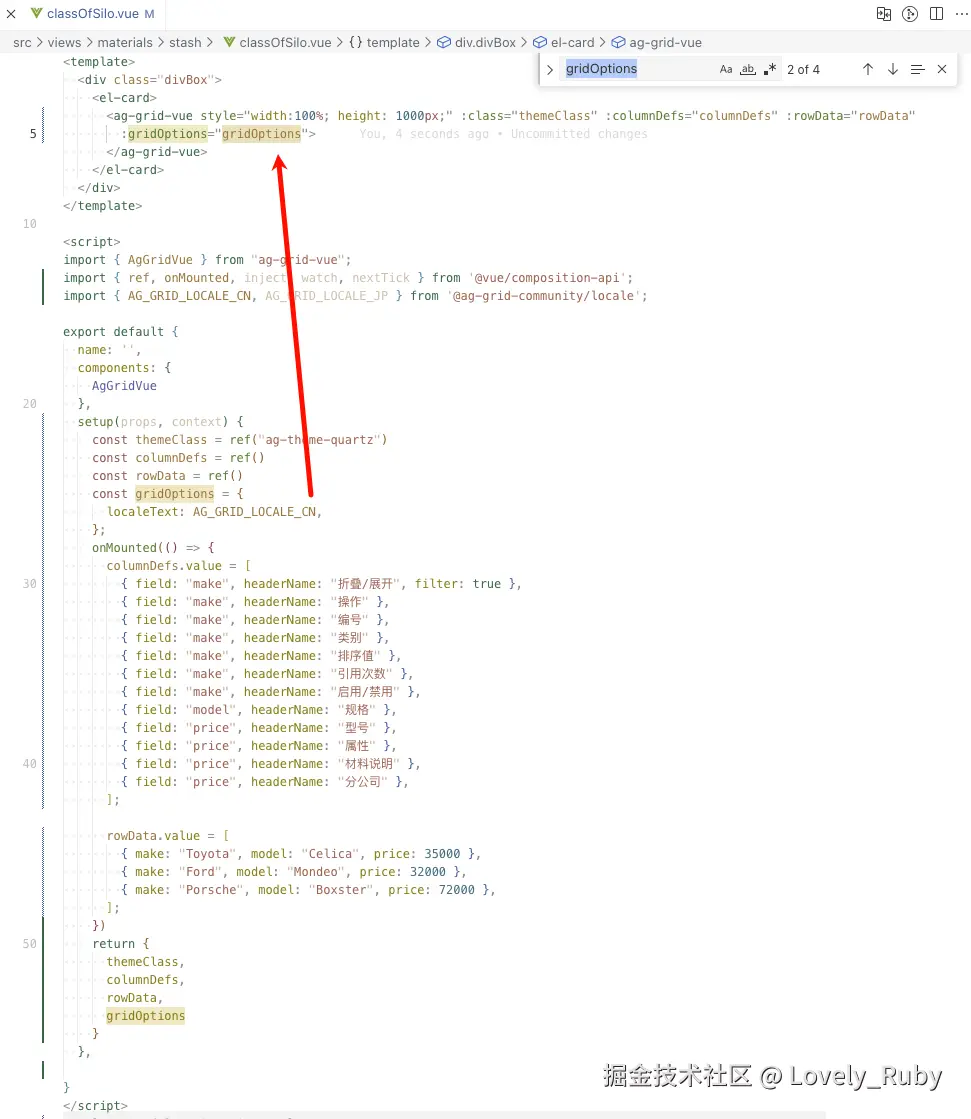Click the AG_GRID_LOCALE_JP import name

[x=326, y=295]
